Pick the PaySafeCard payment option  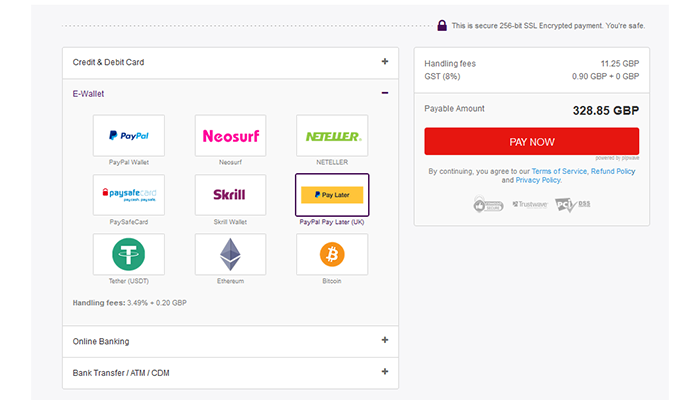pos(129,194)
